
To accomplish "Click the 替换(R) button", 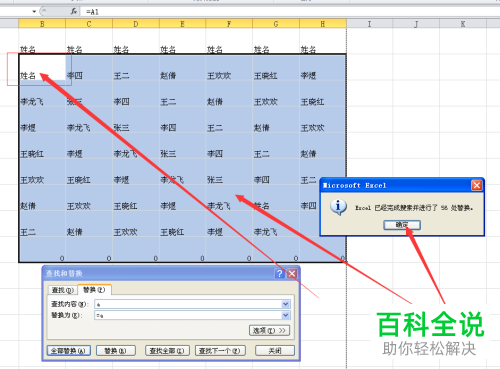I will point(115,351).
